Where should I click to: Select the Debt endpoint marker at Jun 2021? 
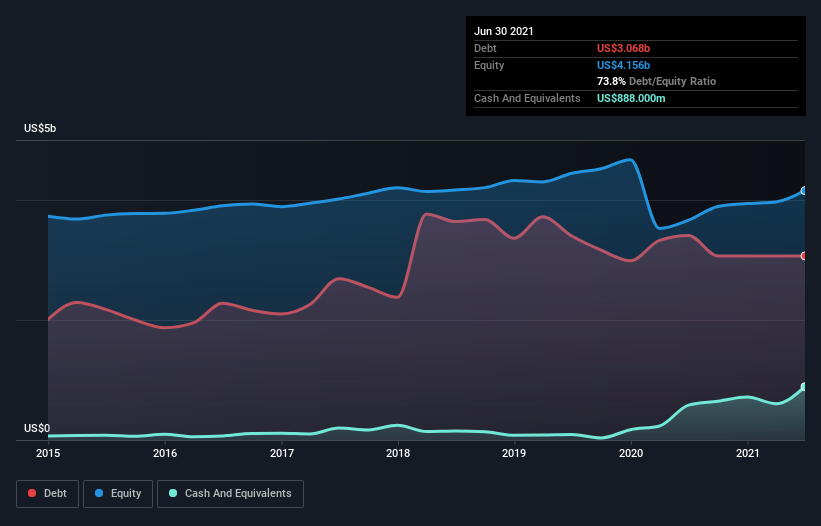[804, 256]
